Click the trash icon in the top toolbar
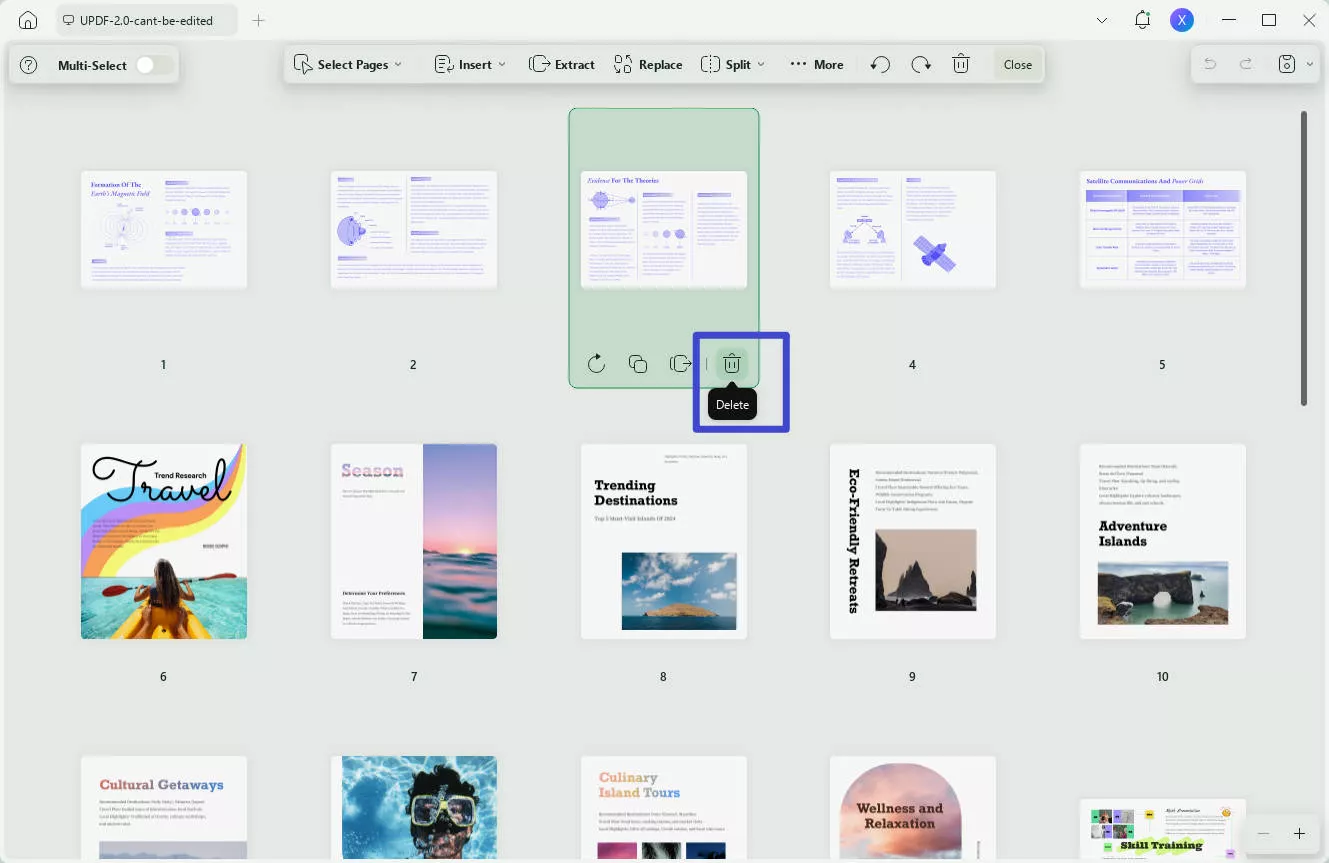This screenshot has width=1329, height=863. pos(961,65)
